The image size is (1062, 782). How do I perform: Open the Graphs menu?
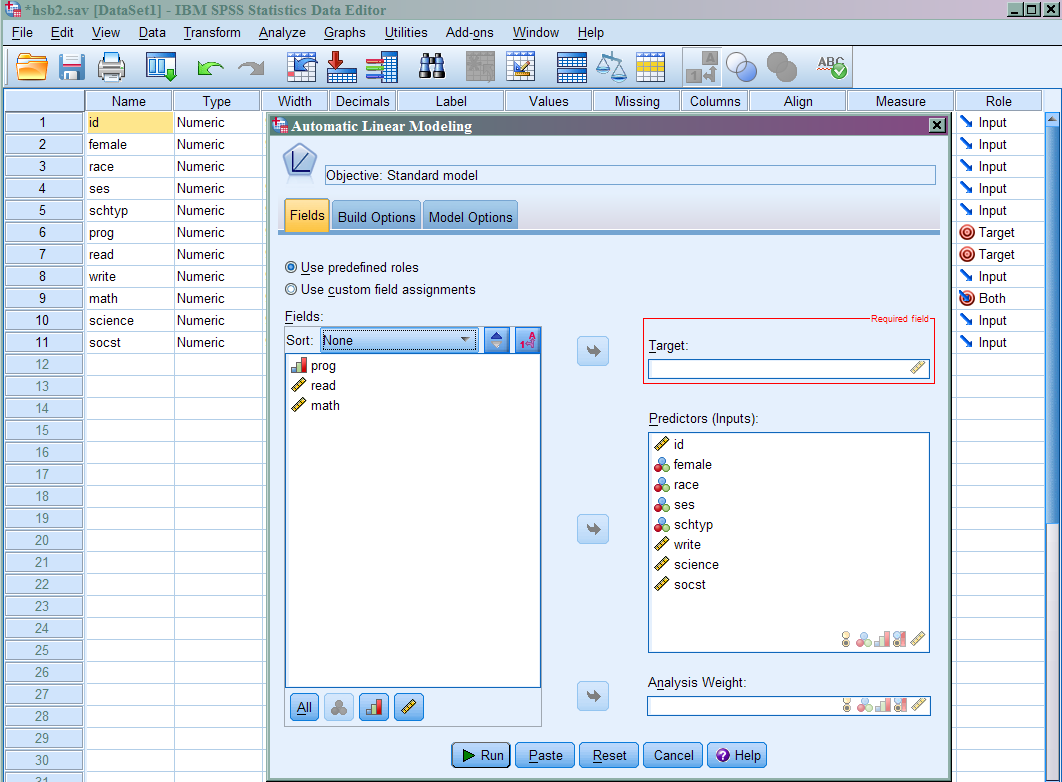pyautogui.click(x=345, y=32)
